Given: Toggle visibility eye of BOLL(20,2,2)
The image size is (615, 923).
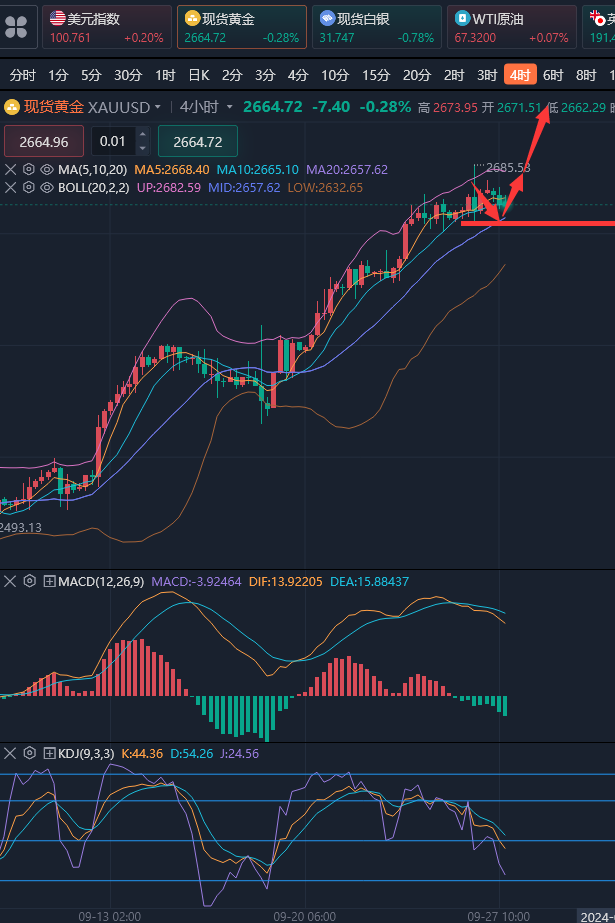Looking at the screenshot, I should pyautogui.click(x=46, y=188).
